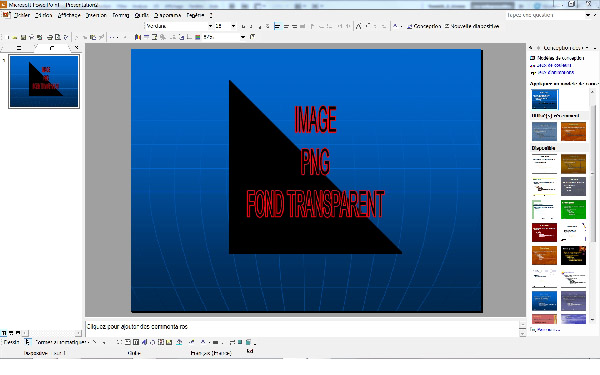Open the Affichage menu
Viewport: 600px width, 375px height.
69,15
